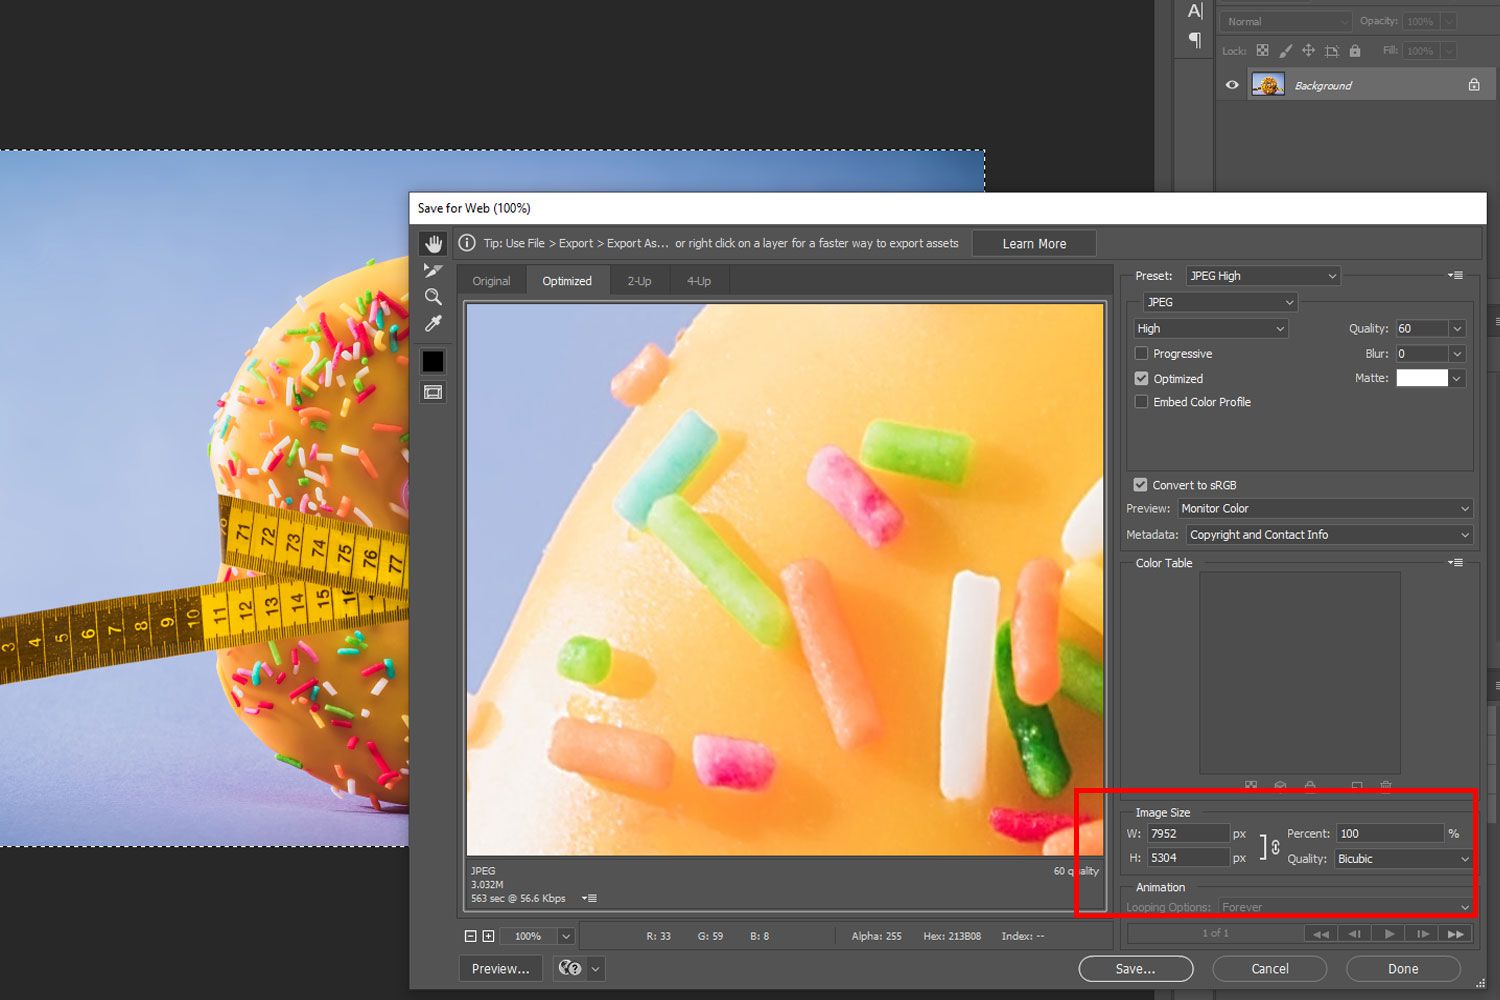Click the Cancel button
Screen dimensions: 1500x1000
[x=1270, y=968]
